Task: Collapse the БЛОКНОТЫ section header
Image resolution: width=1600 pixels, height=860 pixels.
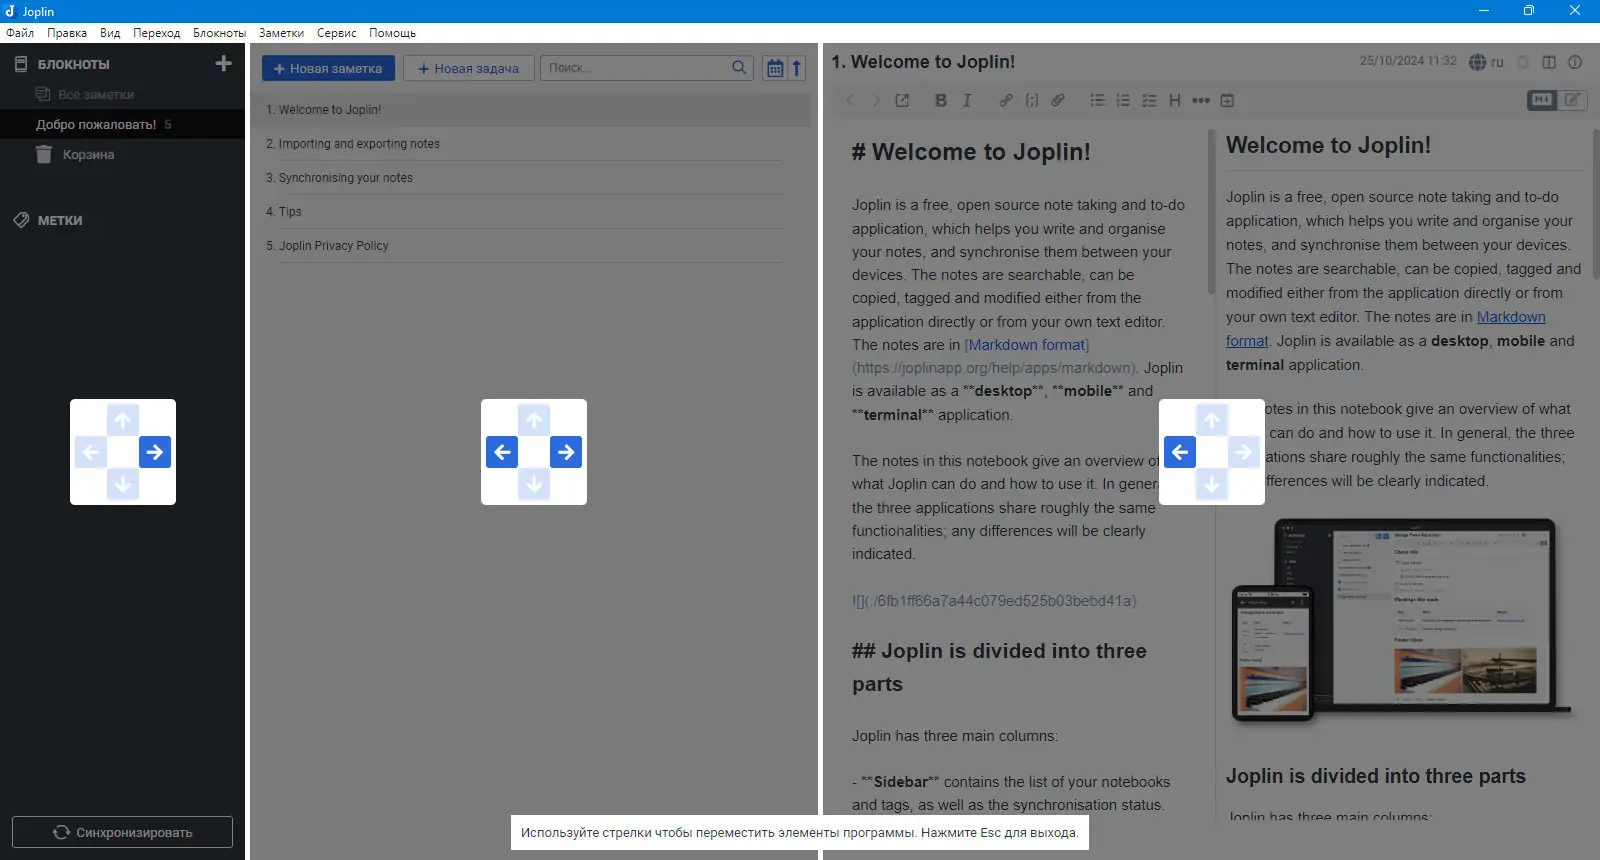Action: tap(74, 64)
